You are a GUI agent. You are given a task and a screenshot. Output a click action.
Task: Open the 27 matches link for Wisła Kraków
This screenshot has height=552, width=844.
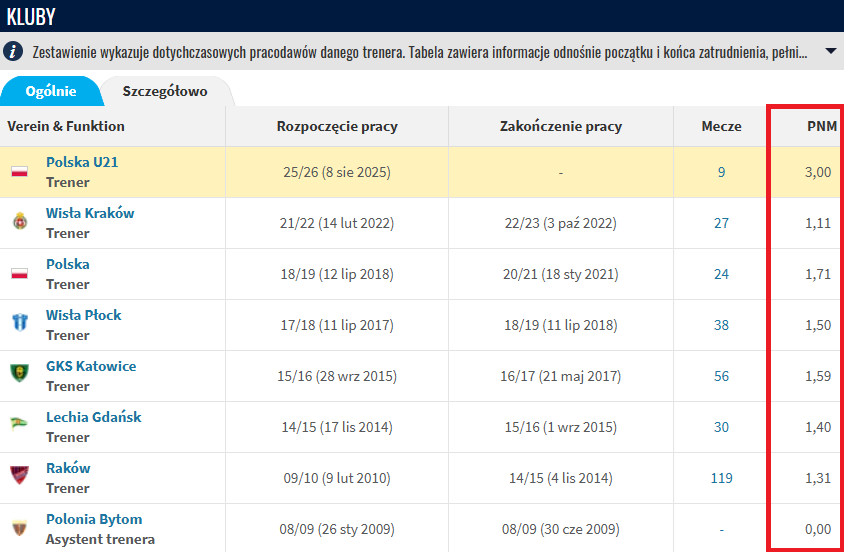(721, 223)
